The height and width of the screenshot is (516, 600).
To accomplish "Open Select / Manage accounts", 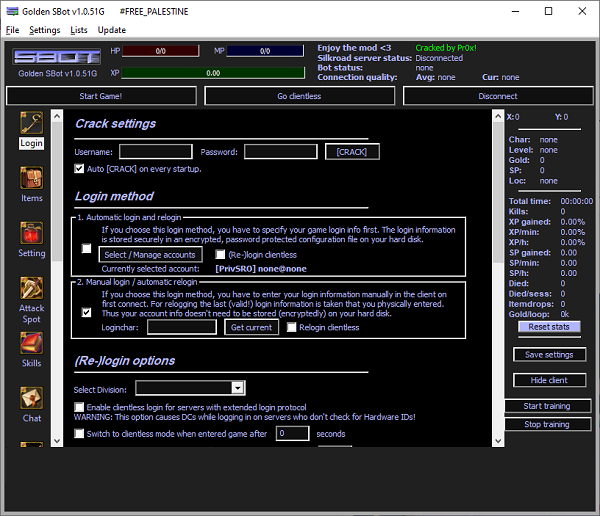I will (x=150, y=255).
